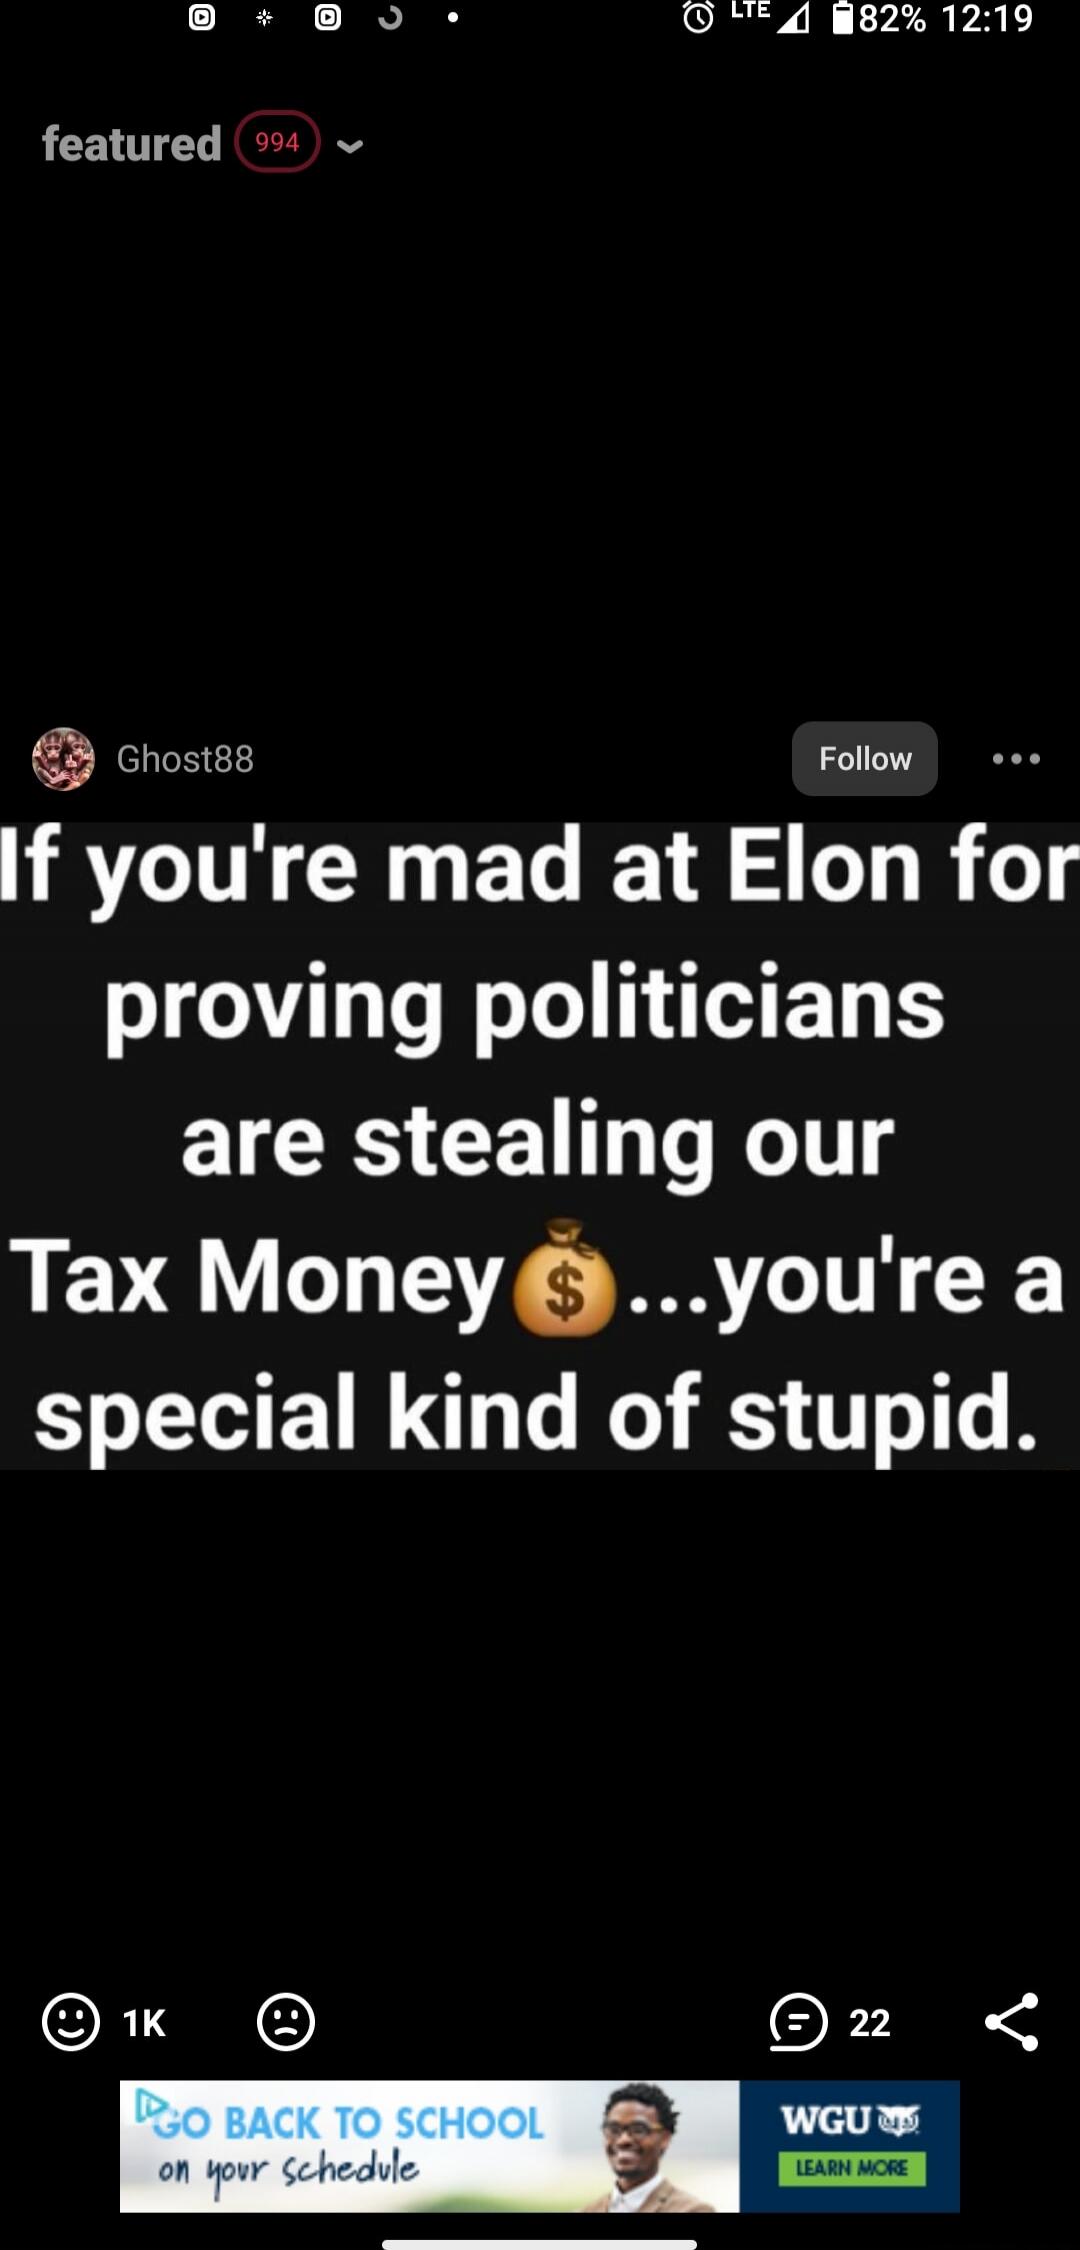This screenshot has width=1080, height=2250.
Task: Open the Ghost88 username link
Action: pyautogui.click(x=185, y=759)
